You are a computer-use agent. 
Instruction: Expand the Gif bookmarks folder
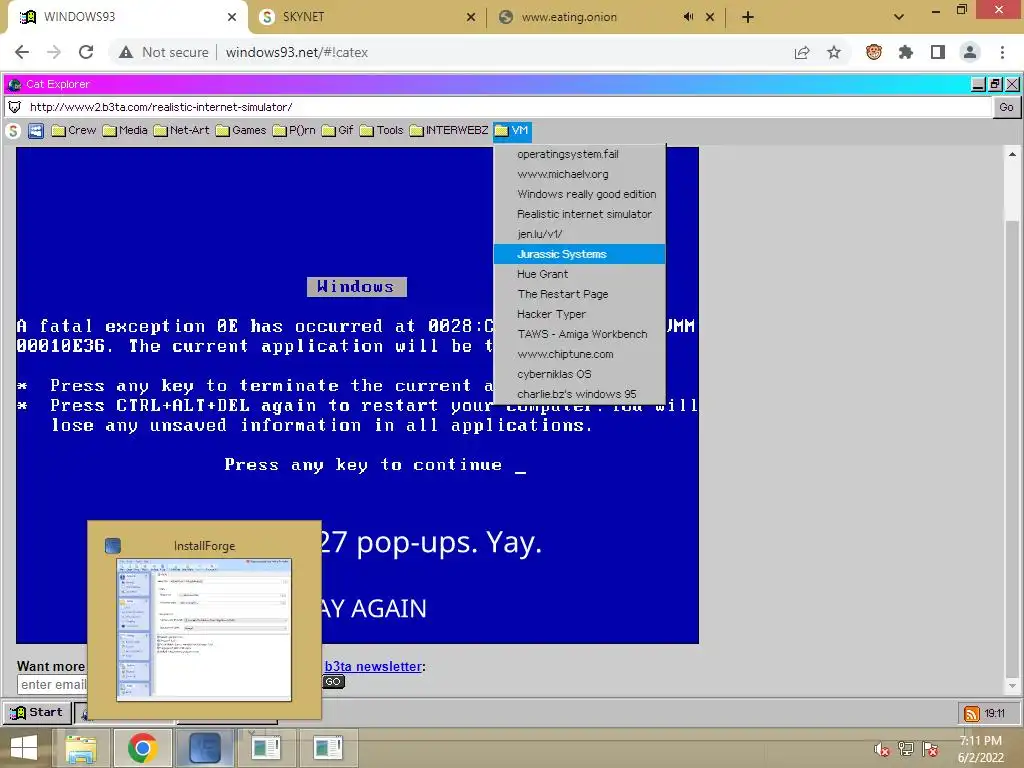coord(338,131)
